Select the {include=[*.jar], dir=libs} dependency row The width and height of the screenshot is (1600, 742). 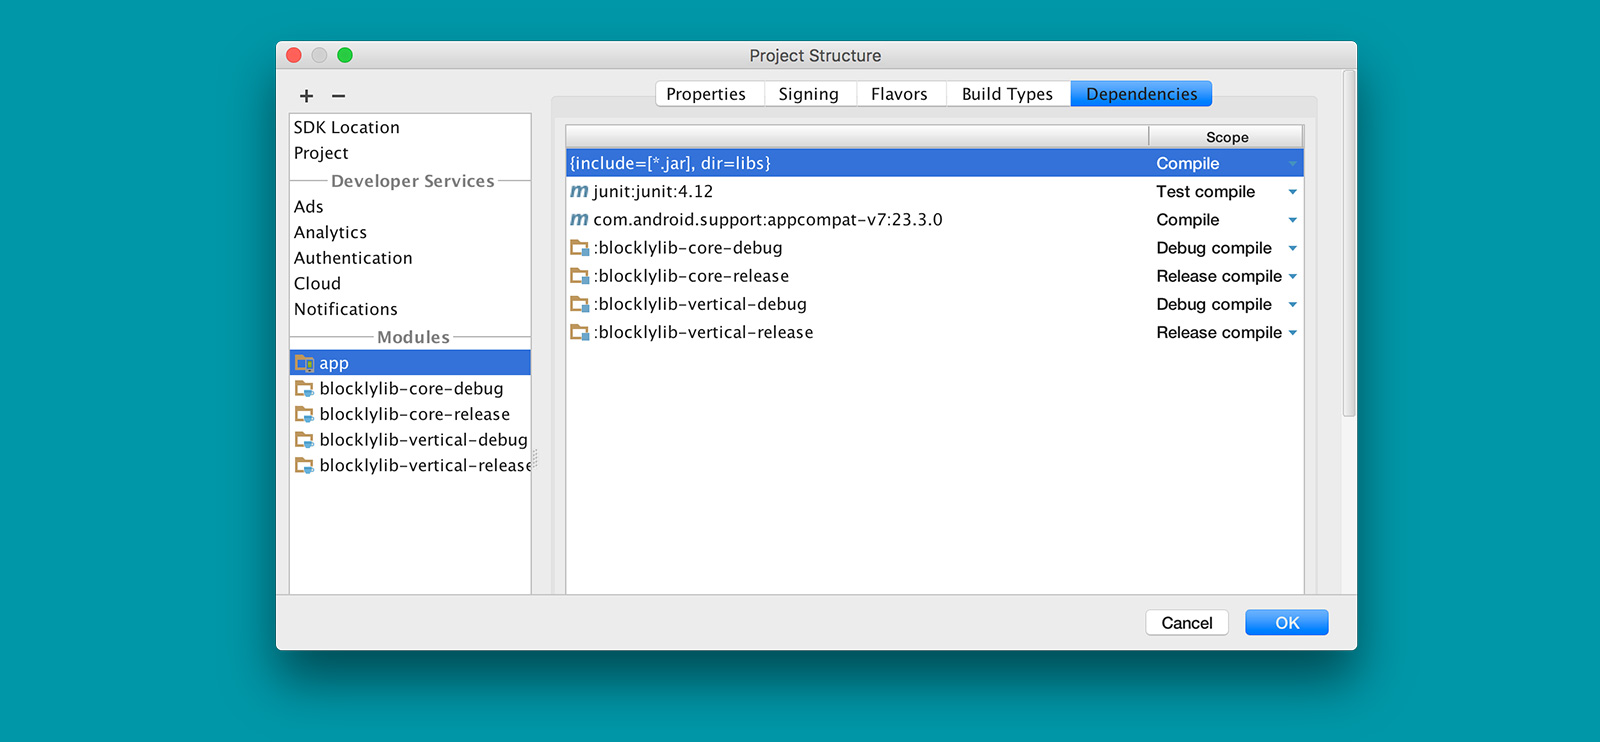[935, 163]
